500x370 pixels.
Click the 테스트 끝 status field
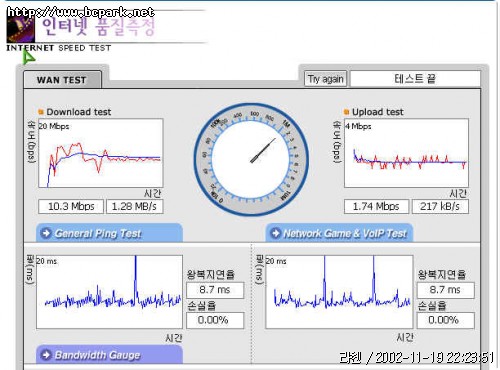[415, 79]
